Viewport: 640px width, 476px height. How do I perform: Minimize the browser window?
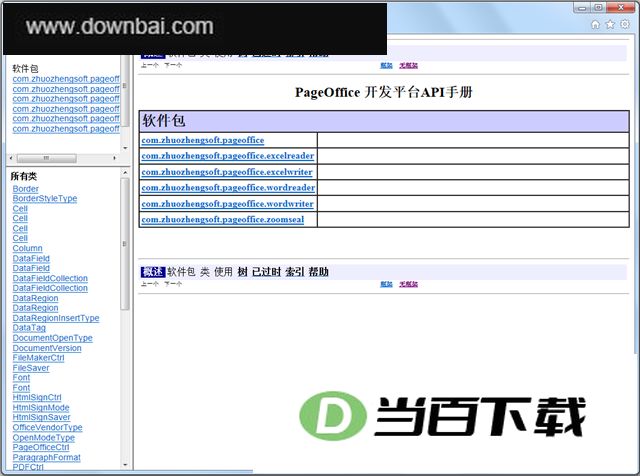point(582,7)
